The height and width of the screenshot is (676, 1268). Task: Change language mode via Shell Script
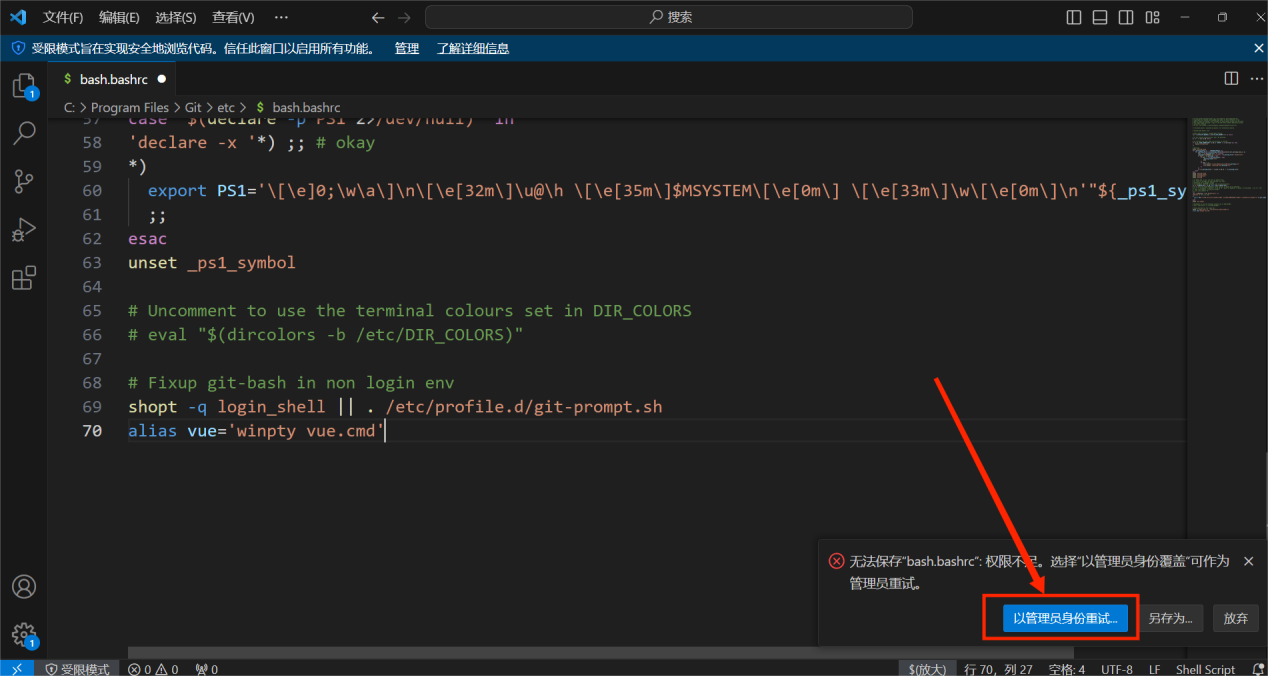[x=1205, y=669]
